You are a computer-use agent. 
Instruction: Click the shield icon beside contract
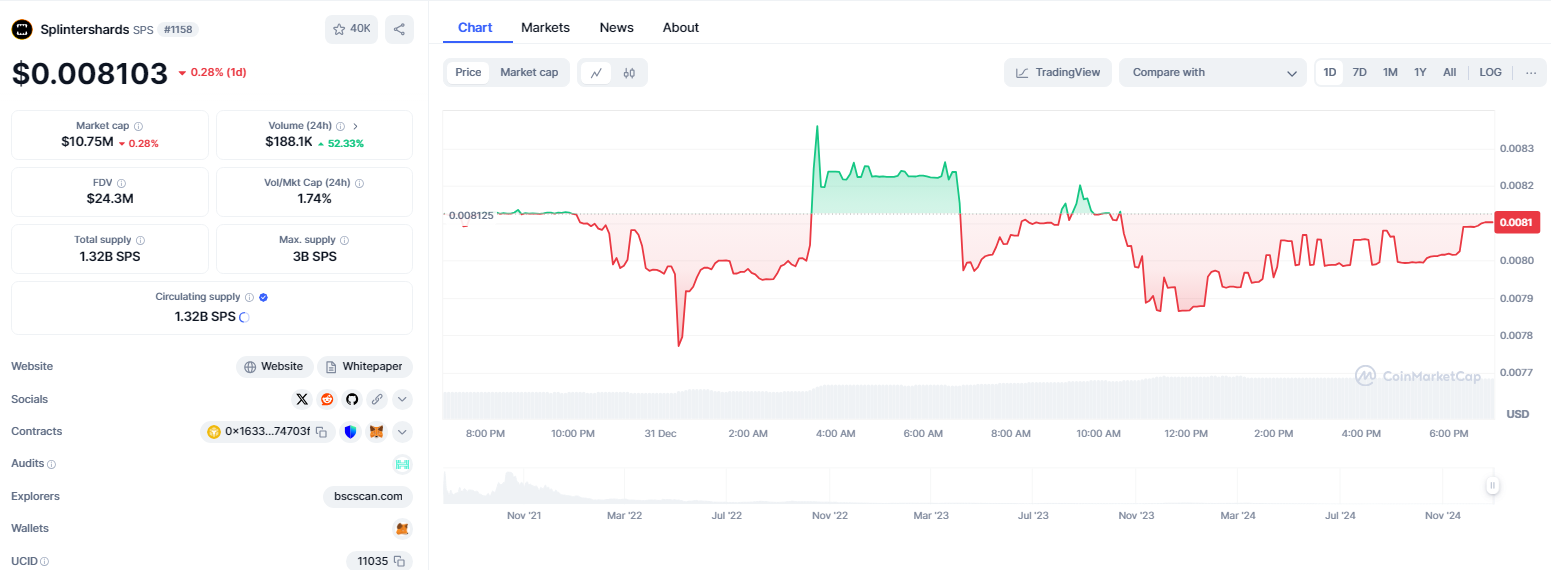[x=350, y=432]
